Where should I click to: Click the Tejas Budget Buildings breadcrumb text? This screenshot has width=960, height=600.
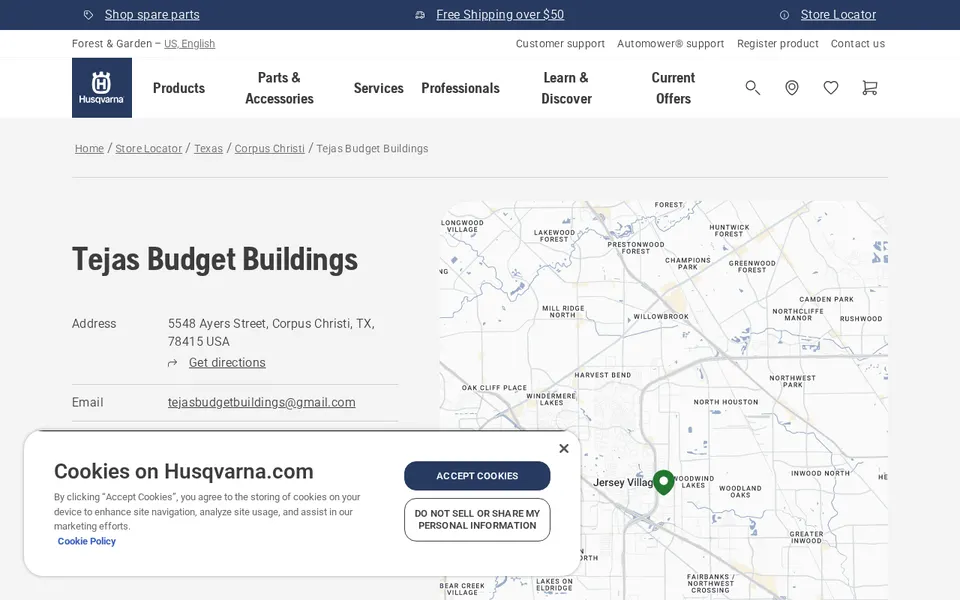coord(372,149)
